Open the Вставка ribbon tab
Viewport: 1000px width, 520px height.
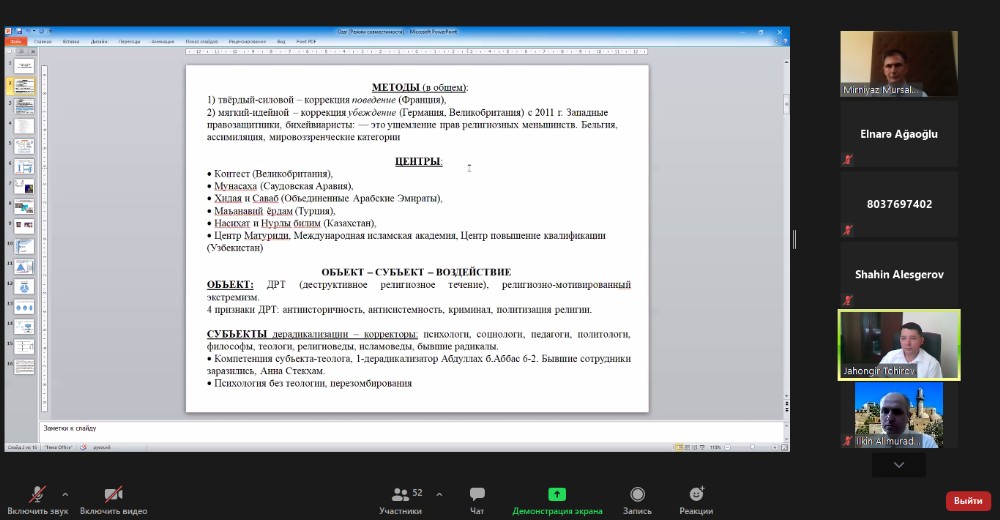coord(71,41)
